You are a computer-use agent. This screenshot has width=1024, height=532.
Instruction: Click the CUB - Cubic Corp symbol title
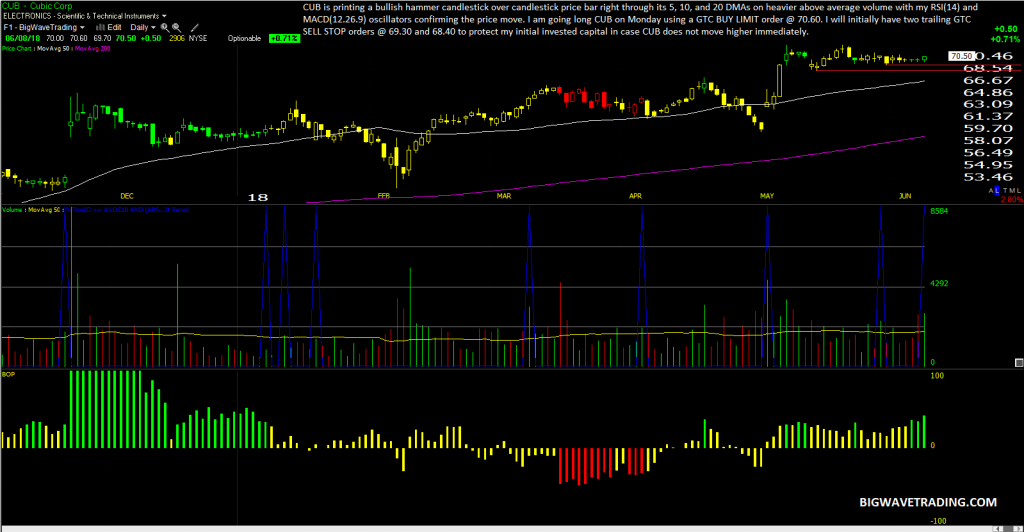point(37,6)
